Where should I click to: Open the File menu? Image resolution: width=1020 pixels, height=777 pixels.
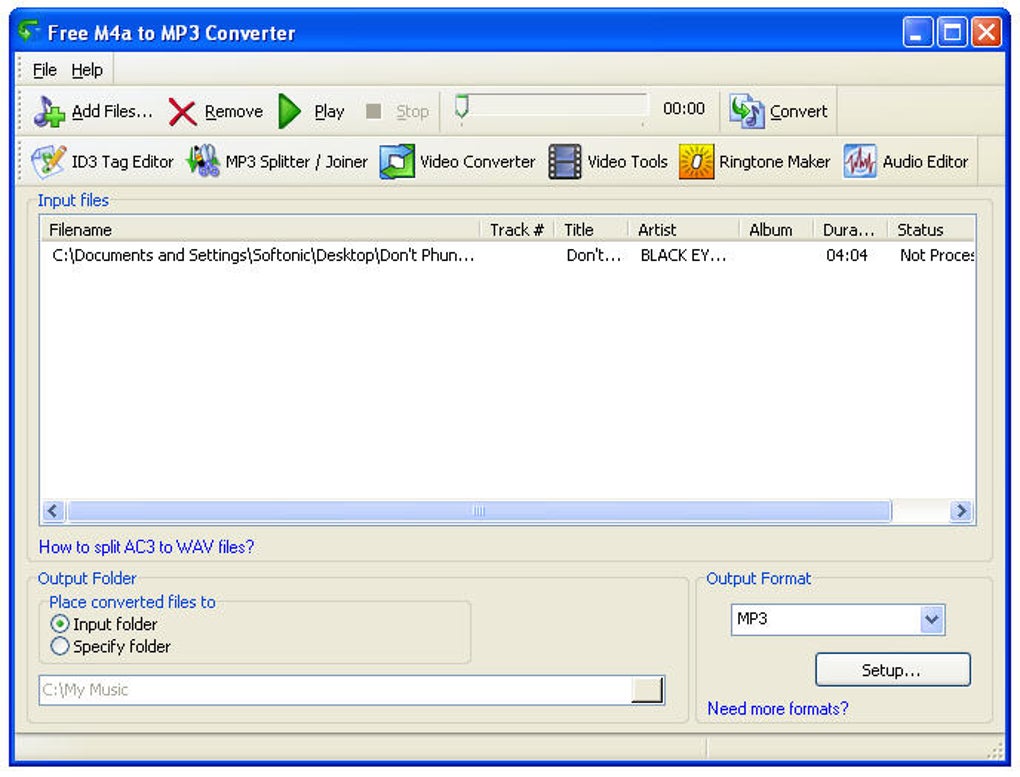pos(43,69)
